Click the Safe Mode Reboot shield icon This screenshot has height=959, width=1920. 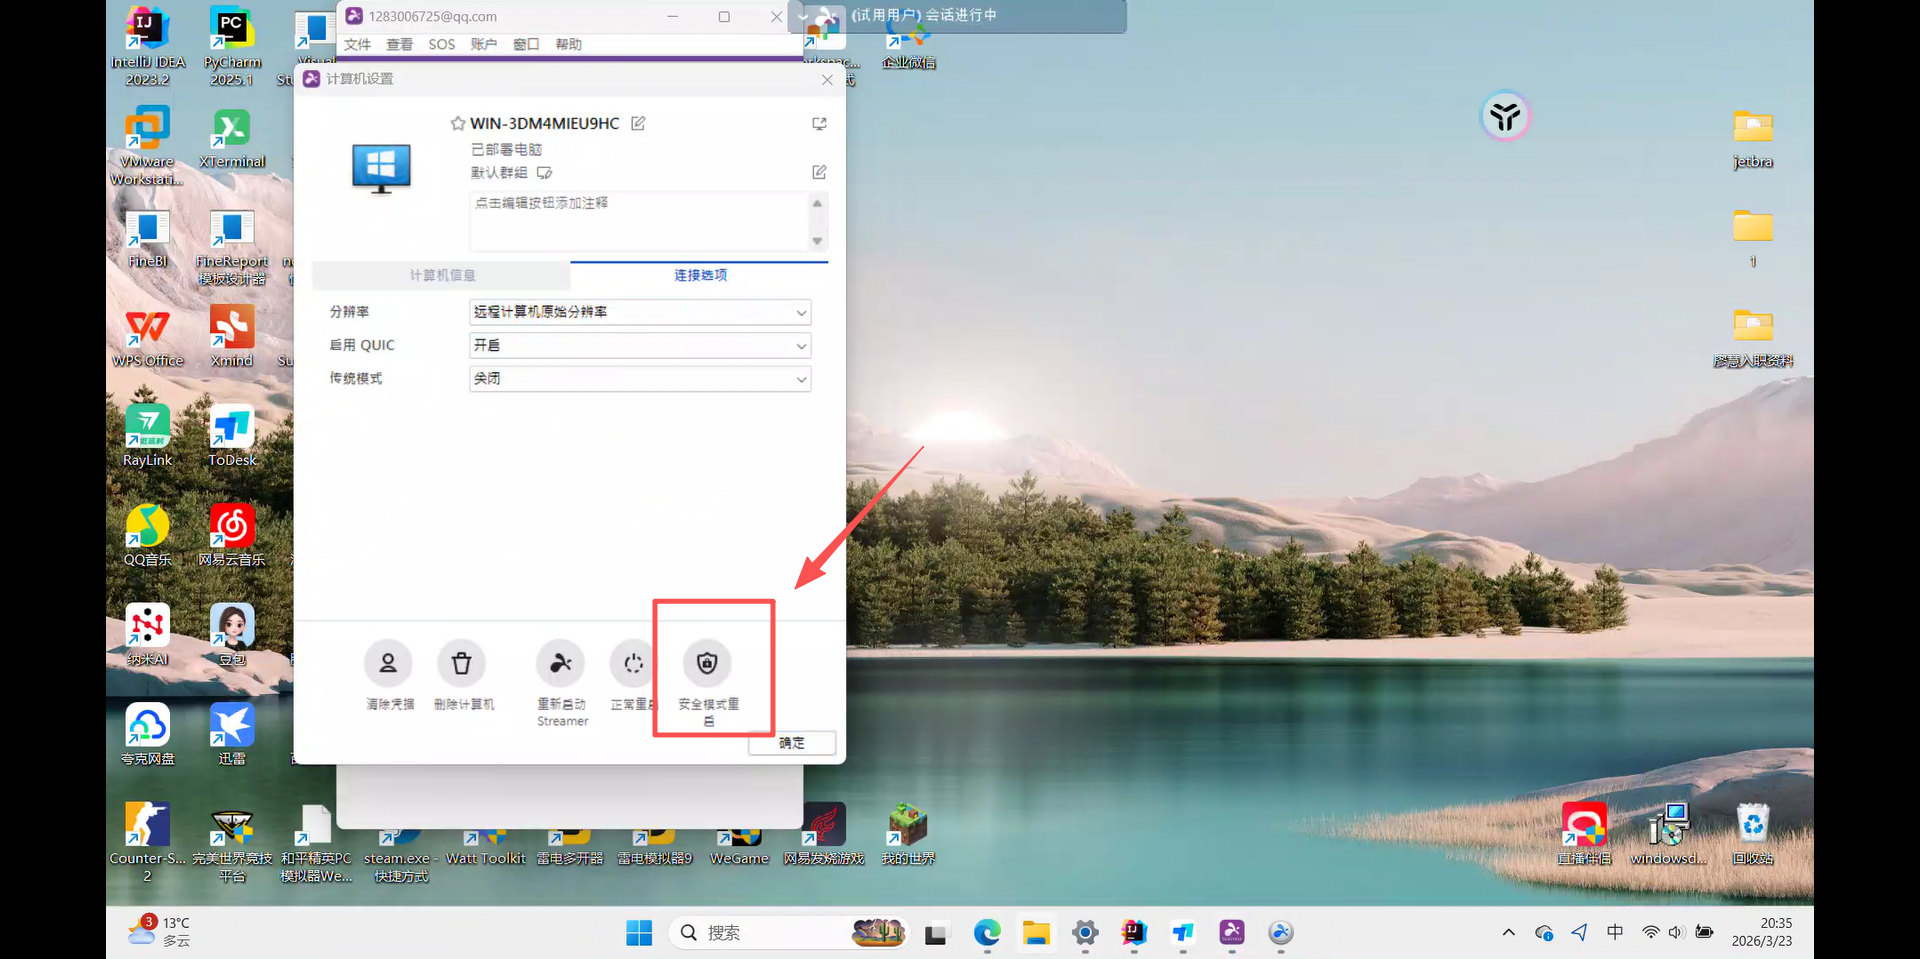click(x=707, y=663)
